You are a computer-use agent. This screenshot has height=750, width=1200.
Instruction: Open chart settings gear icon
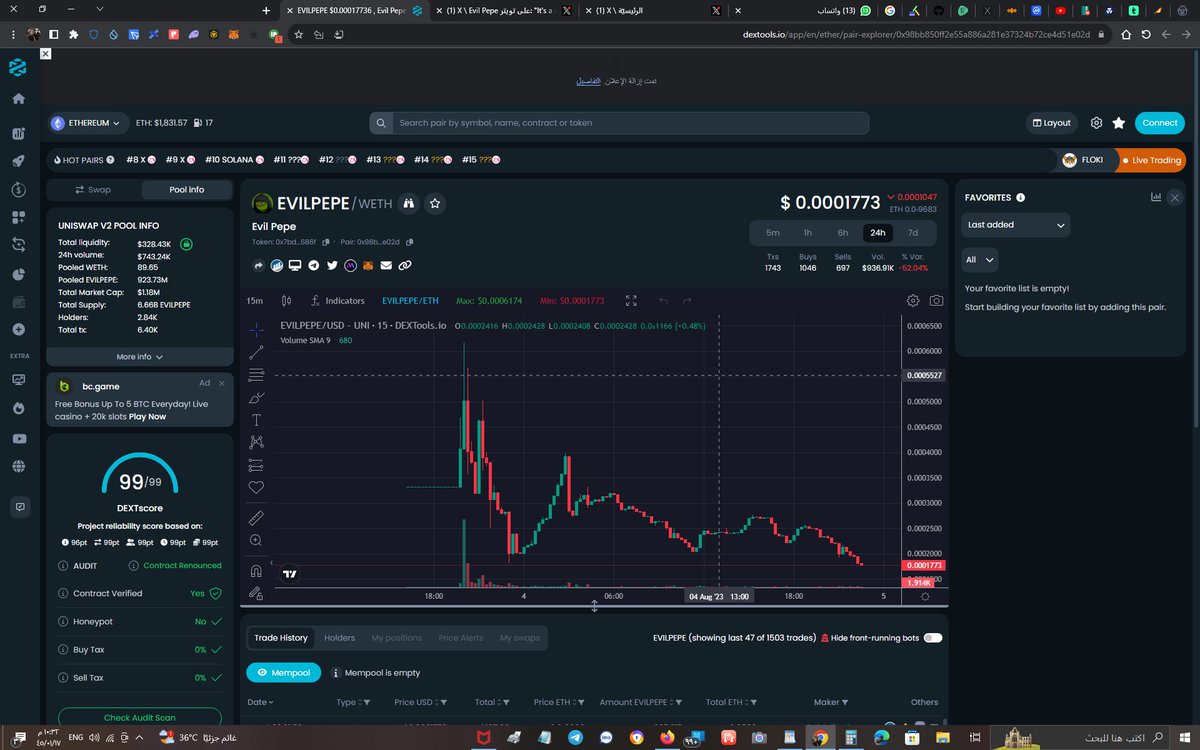[x=912, y=300]
